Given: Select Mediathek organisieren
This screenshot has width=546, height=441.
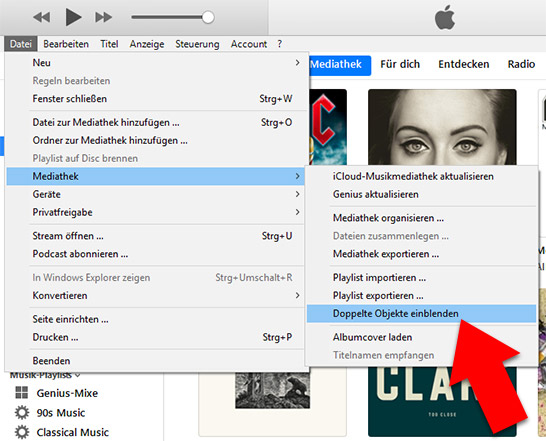Looking at the screenshot, I should pyautogui.click(x=421, y=218).
